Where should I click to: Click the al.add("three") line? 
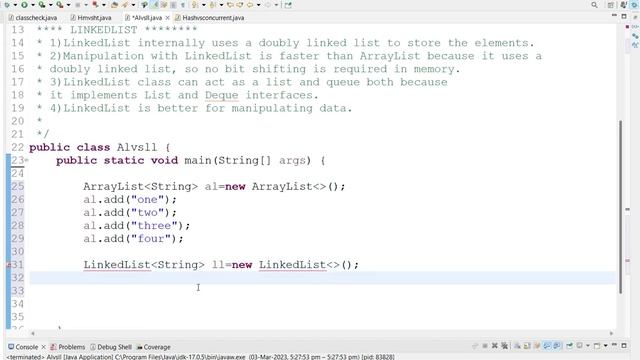coord(137,226)
